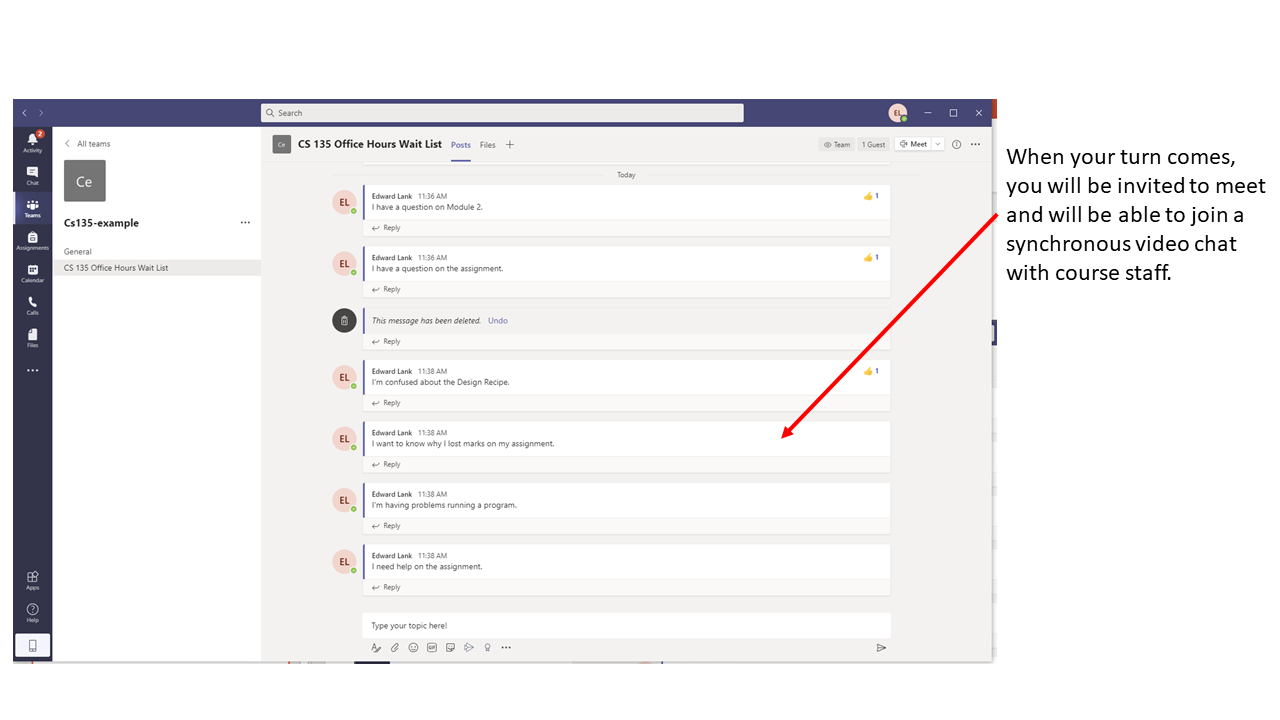This screenshot has height=720, width=1280.
Task: Click Undo on the deleted message
Action: [x=498, y=321]
